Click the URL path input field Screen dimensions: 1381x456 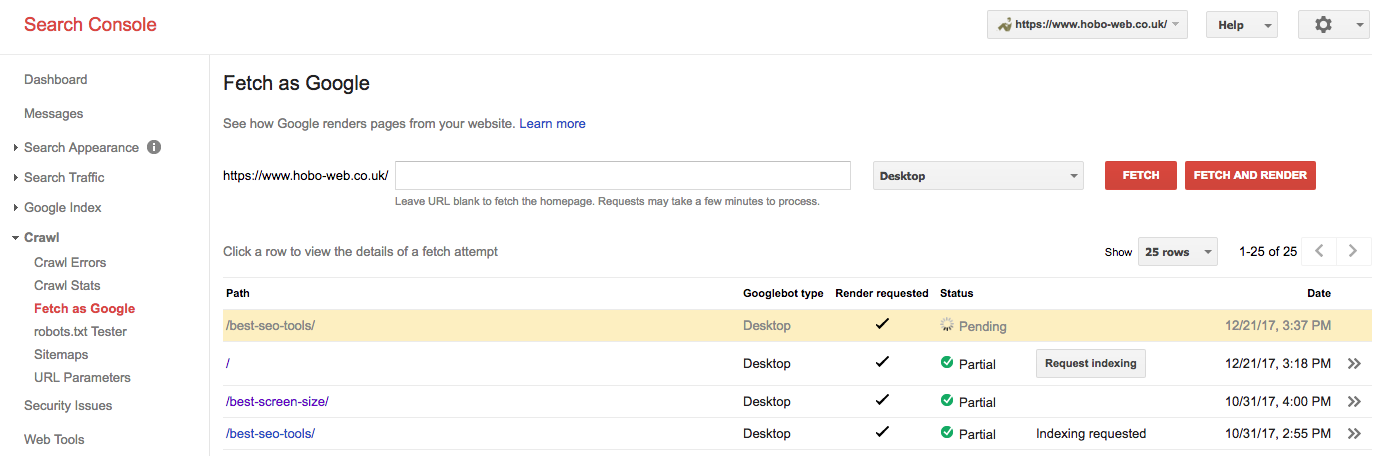coord(623,175)
